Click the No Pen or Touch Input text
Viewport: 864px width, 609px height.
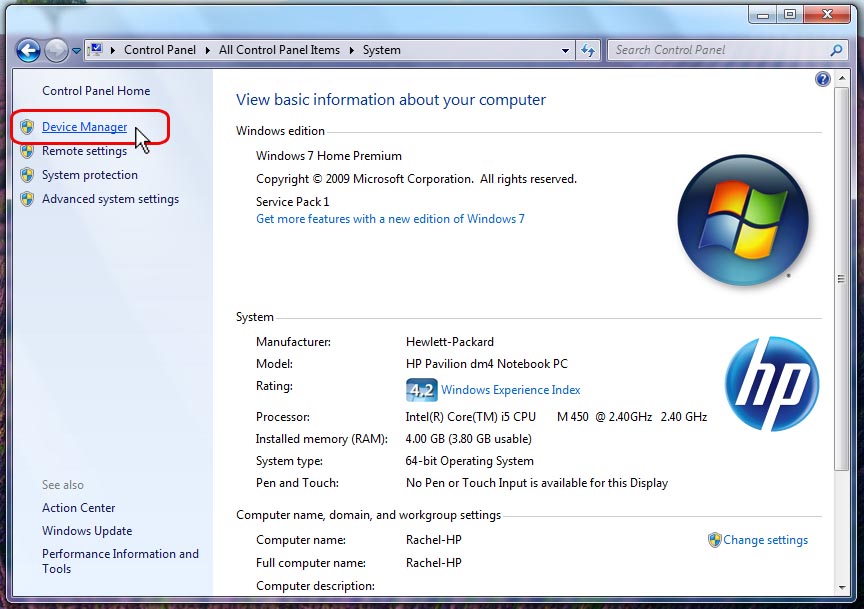537,483
